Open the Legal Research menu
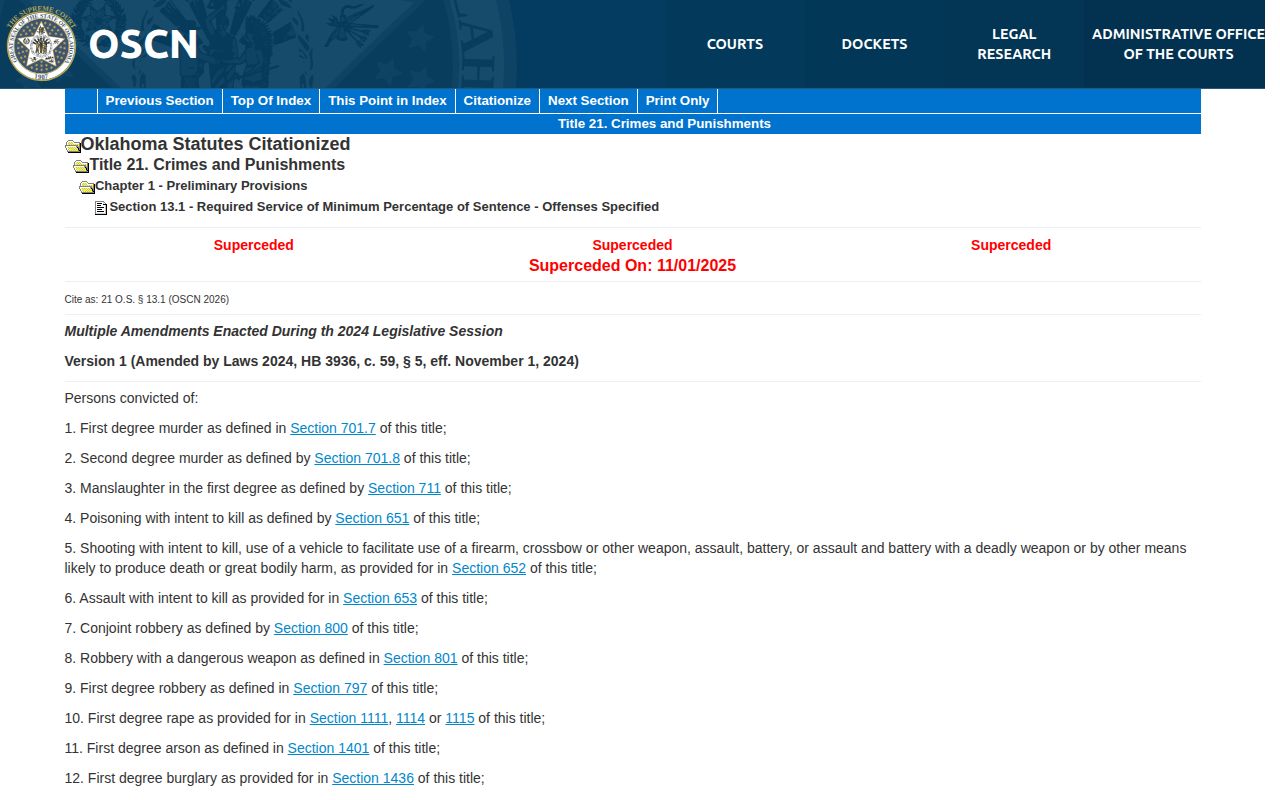 click(x=1014, y=44)
